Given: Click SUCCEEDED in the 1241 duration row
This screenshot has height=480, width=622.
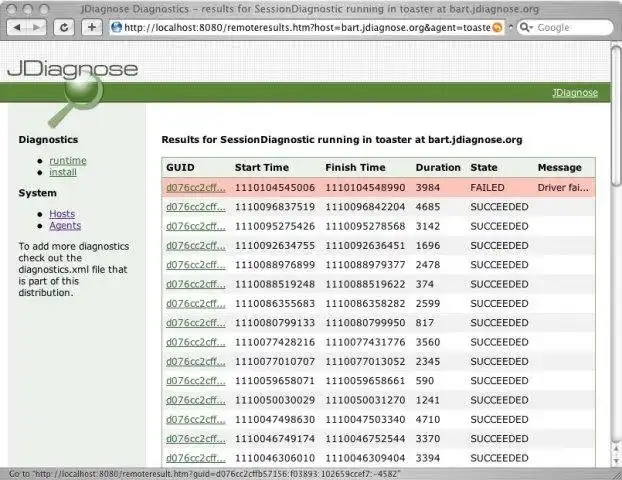Looking at the screenshot, I should (499, 400).
